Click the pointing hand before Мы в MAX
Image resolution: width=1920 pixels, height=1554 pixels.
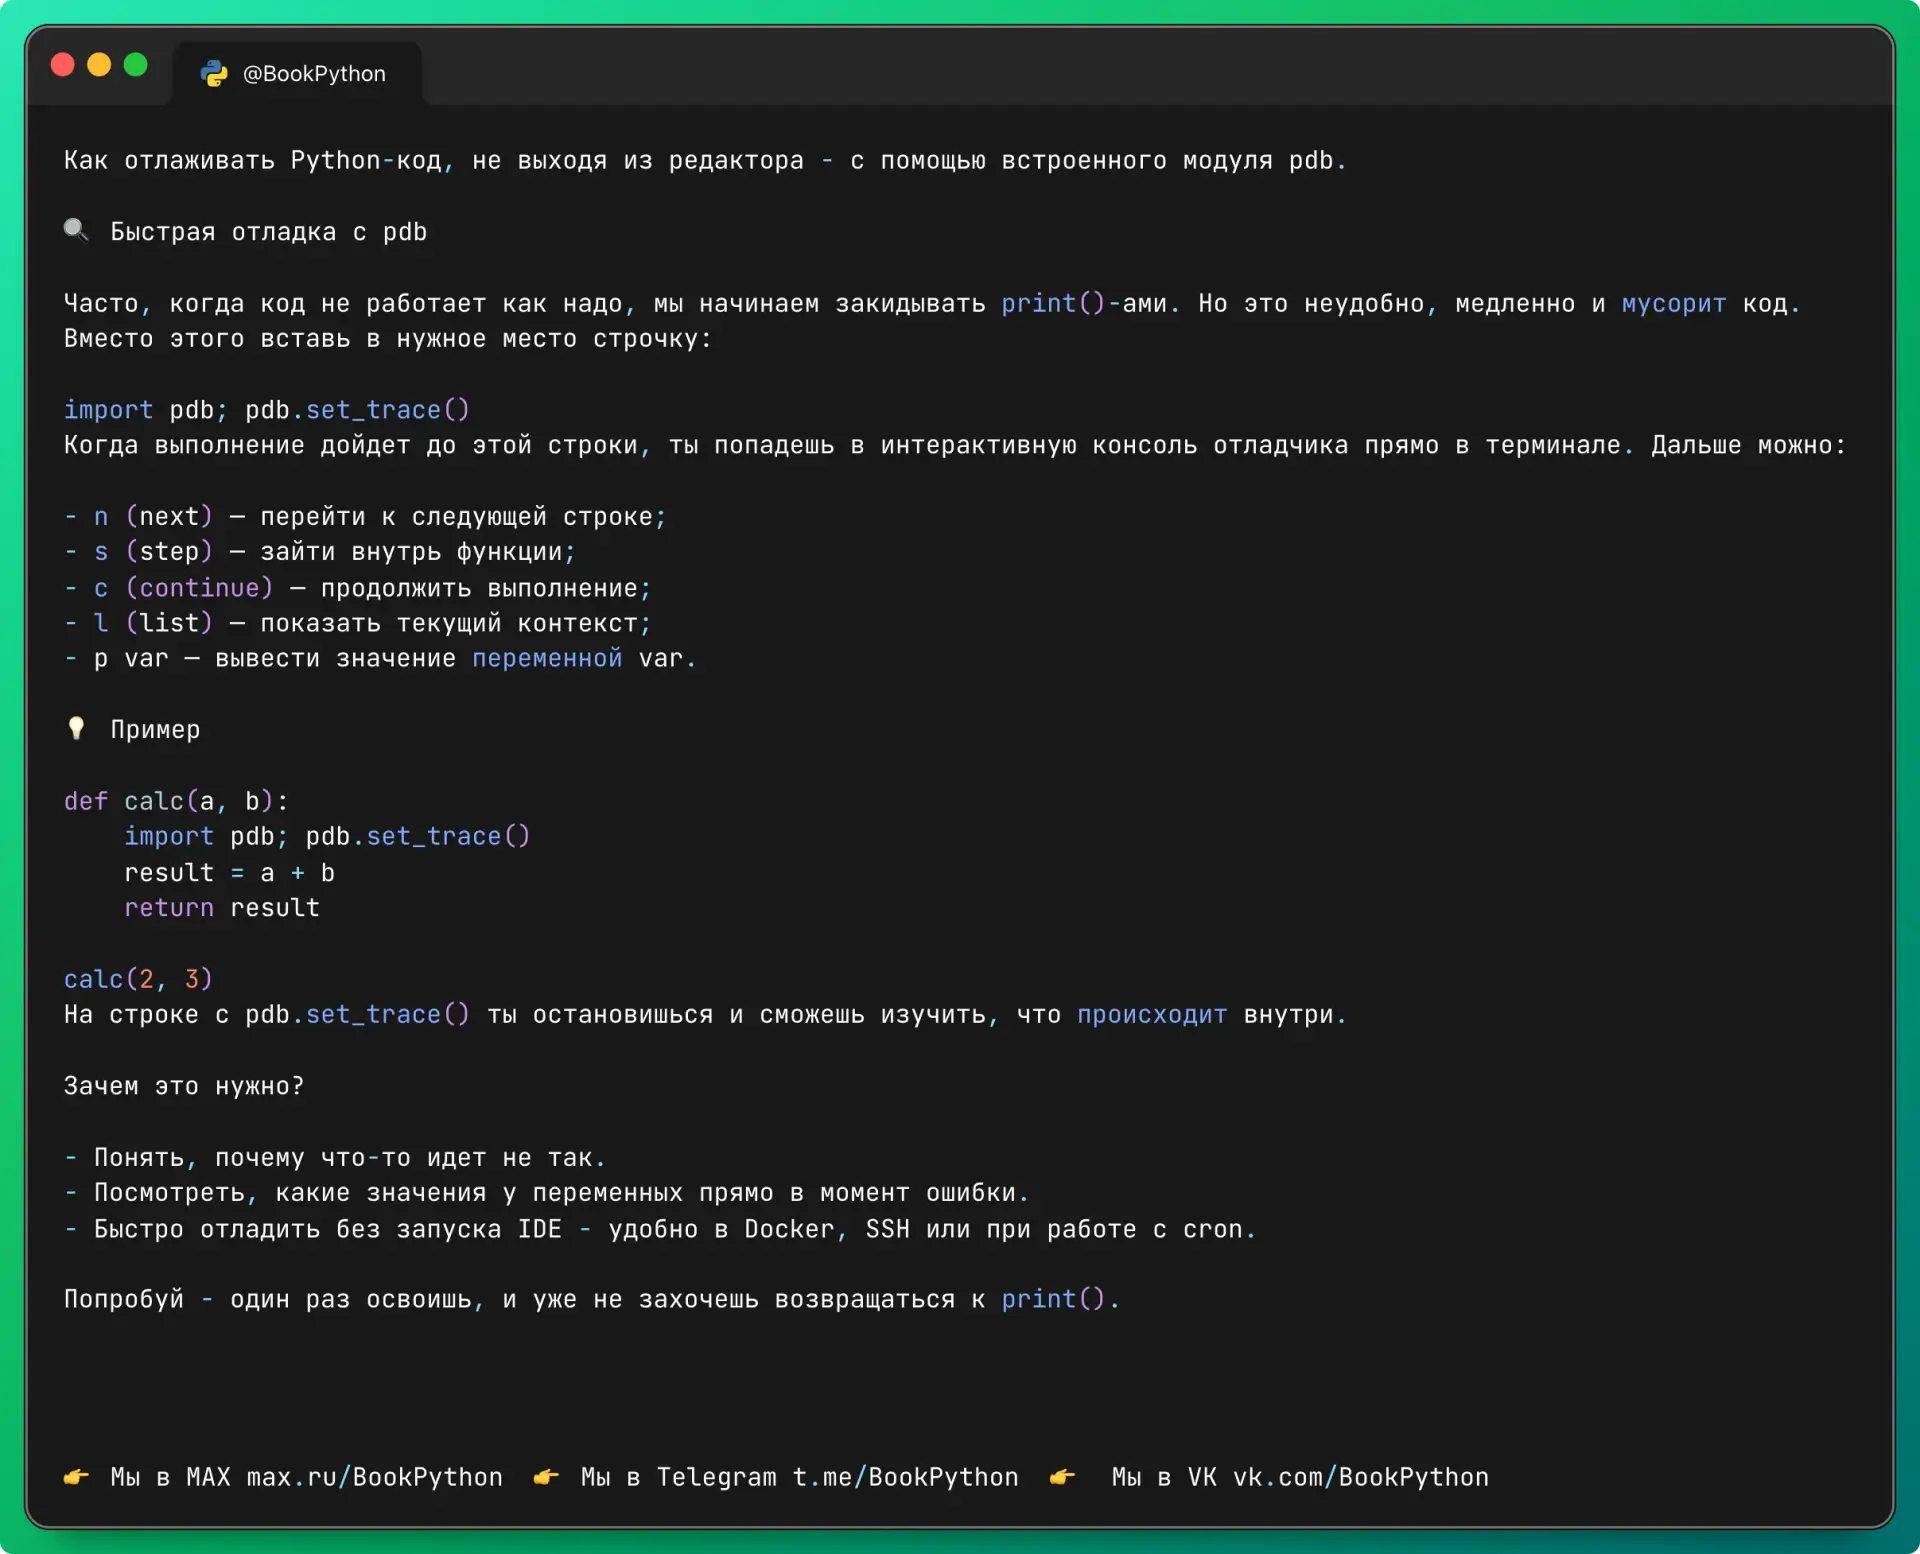point(76,1476)
